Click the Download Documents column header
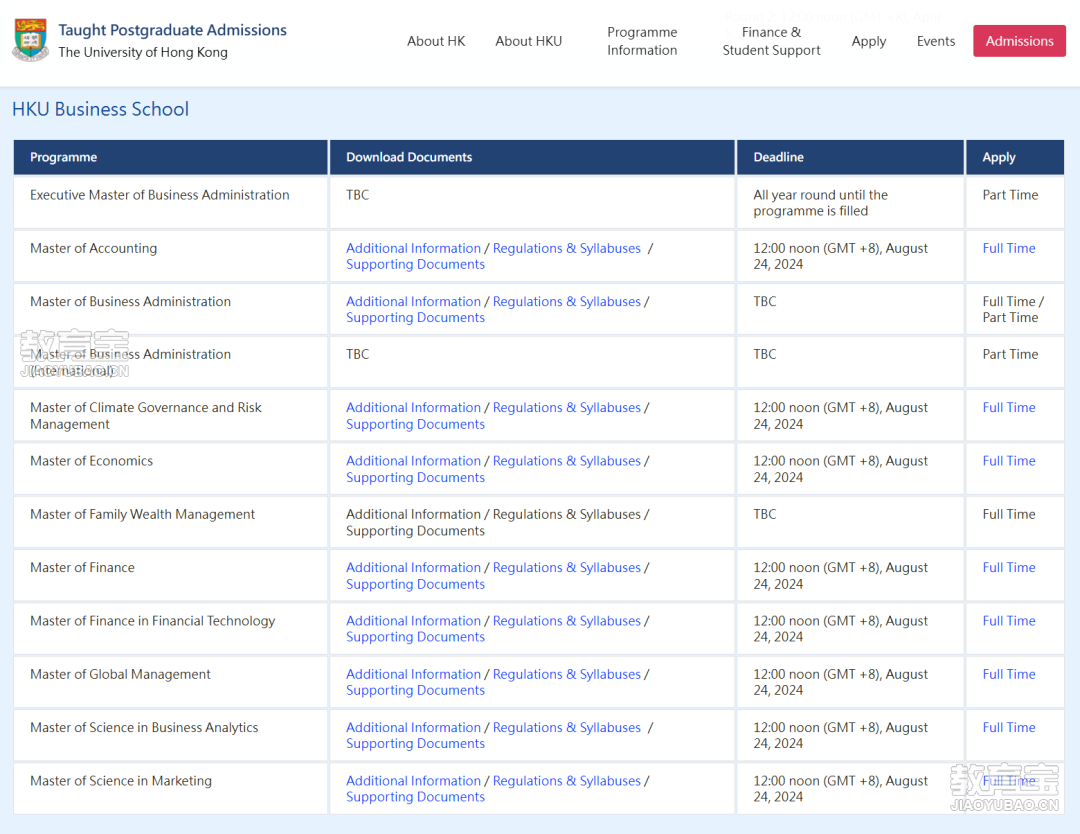This screenshot has height=834, width=1080. (532, 157)
